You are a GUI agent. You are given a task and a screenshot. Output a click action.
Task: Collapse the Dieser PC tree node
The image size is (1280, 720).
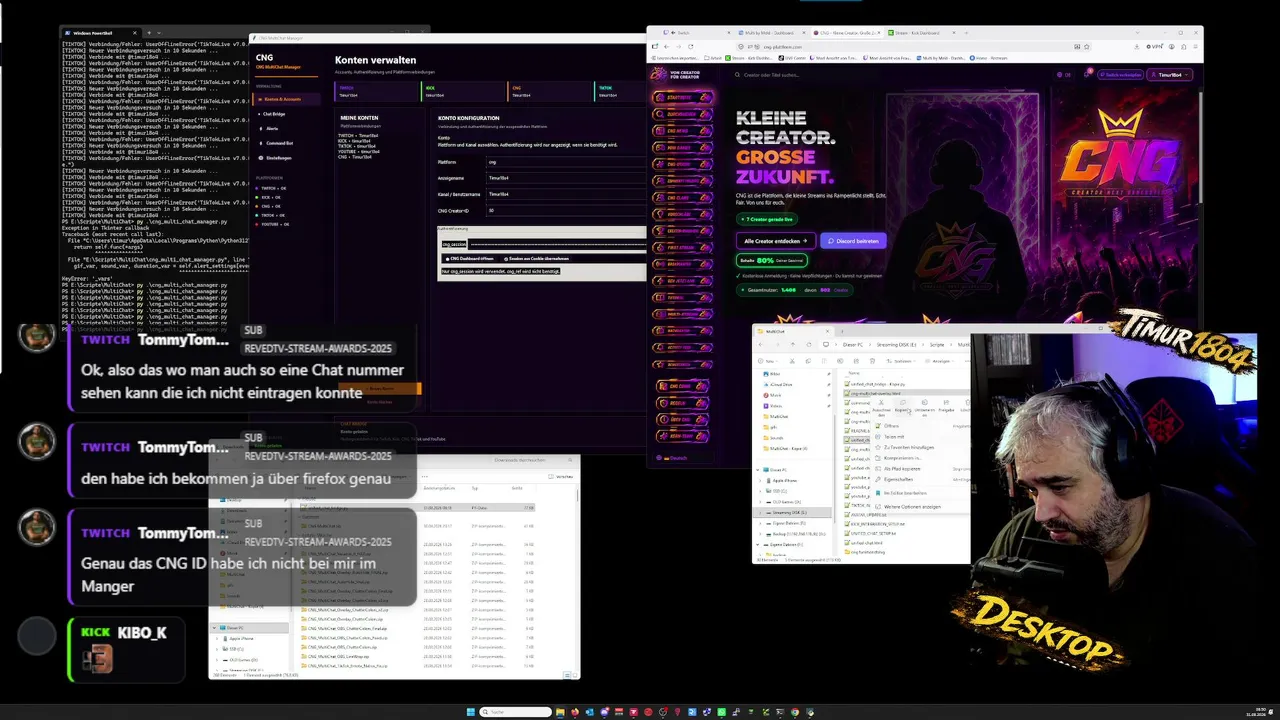click(760, 469)
